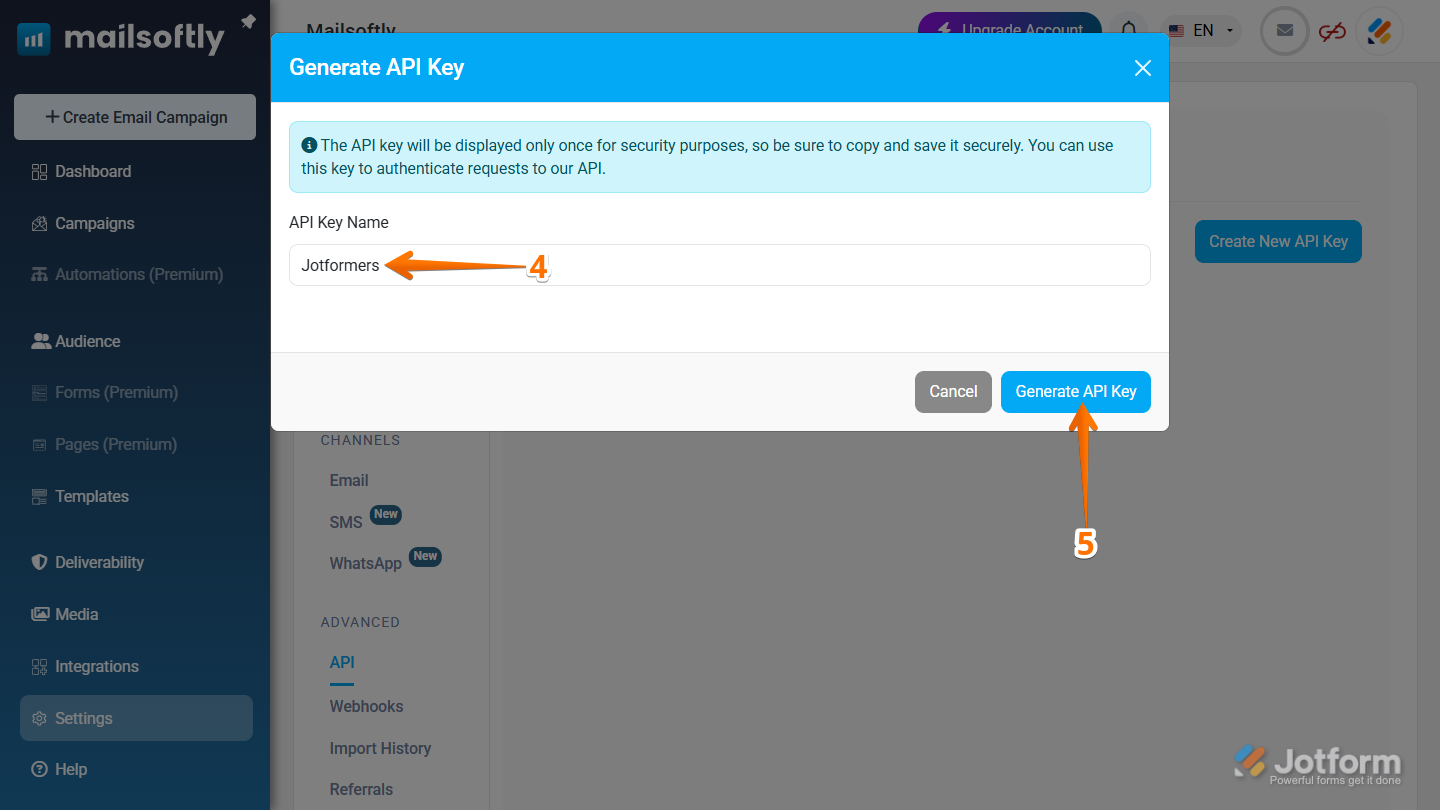Open the envelope messages icon
The image size is (1440, 810).
pyautogui.click(x=1284, y=30)
